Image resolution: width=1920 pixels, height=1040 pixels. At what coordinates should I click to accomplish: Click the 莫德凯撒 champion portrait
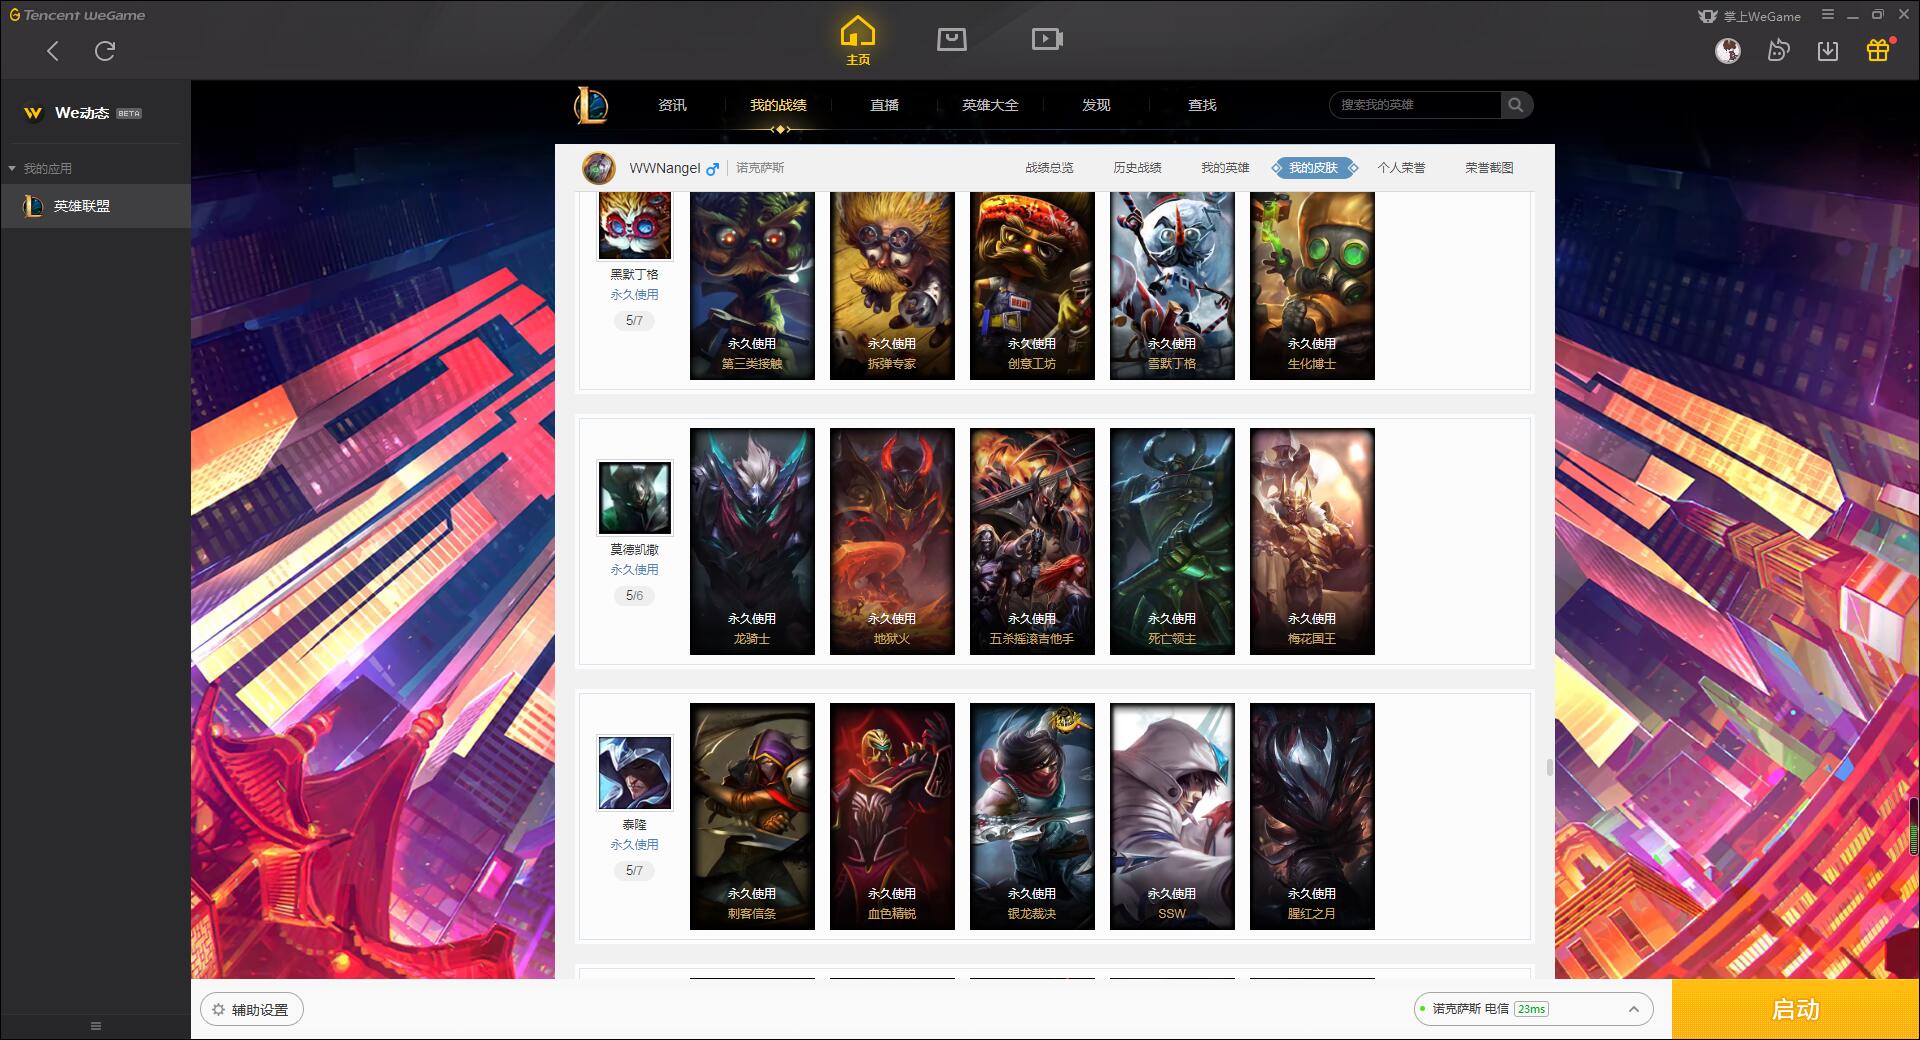click(x=635, y=497)
